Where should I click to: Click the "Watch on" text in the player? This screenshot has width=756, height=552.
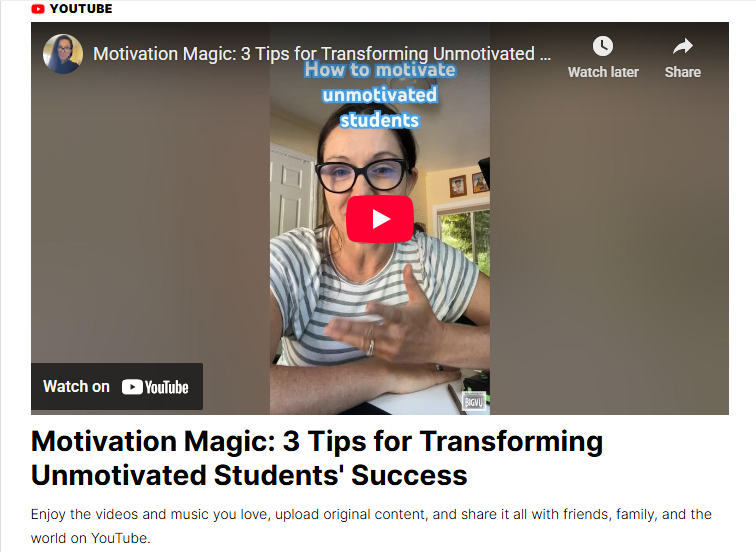(x=76, y=387)
